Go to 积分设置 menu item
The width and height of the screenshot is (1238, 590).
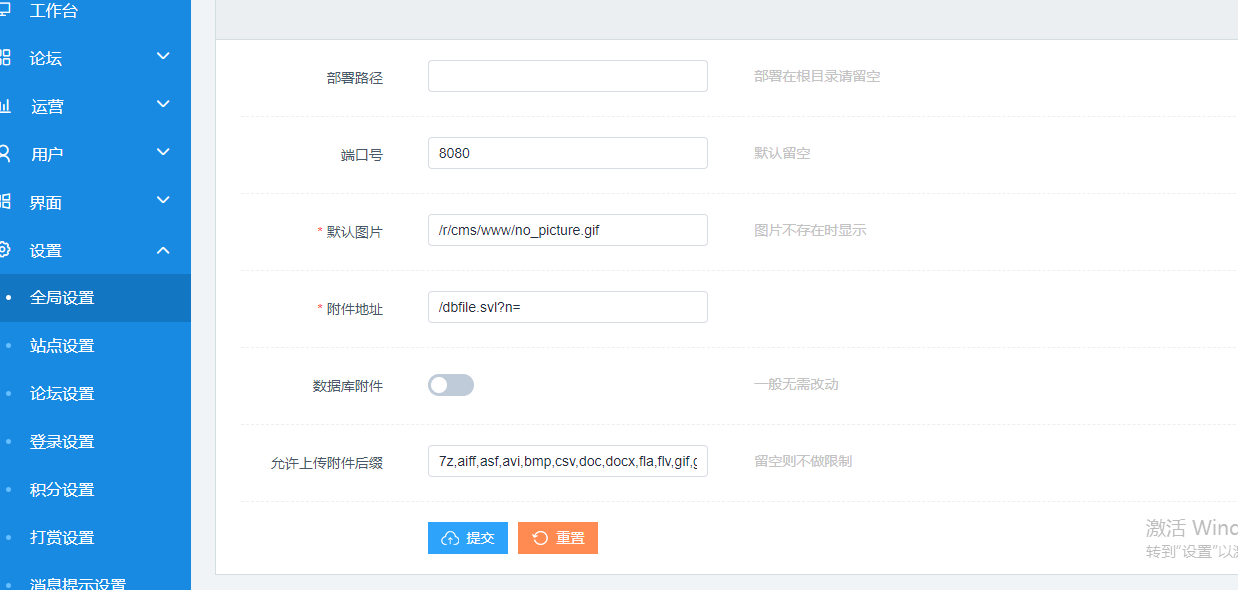[x=62, y=490]
